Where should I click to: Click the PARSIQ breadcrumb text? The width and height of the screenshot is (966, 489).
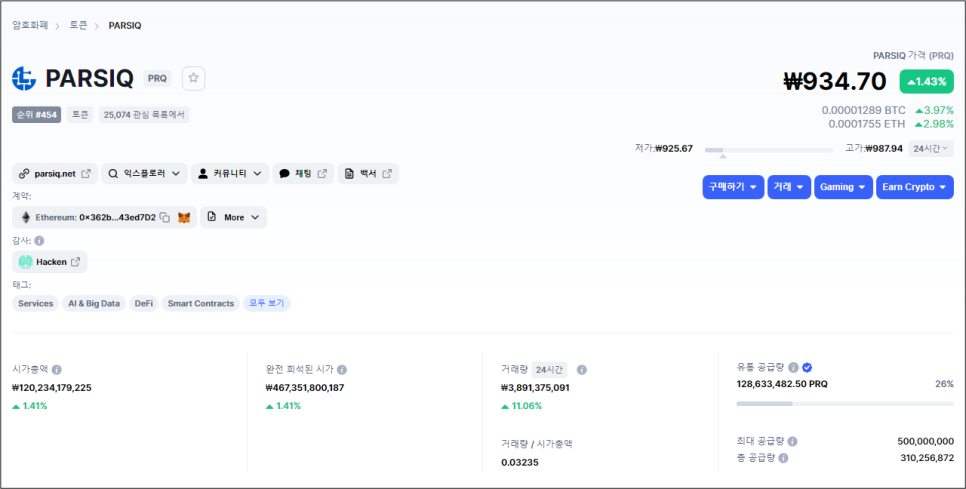125,25
